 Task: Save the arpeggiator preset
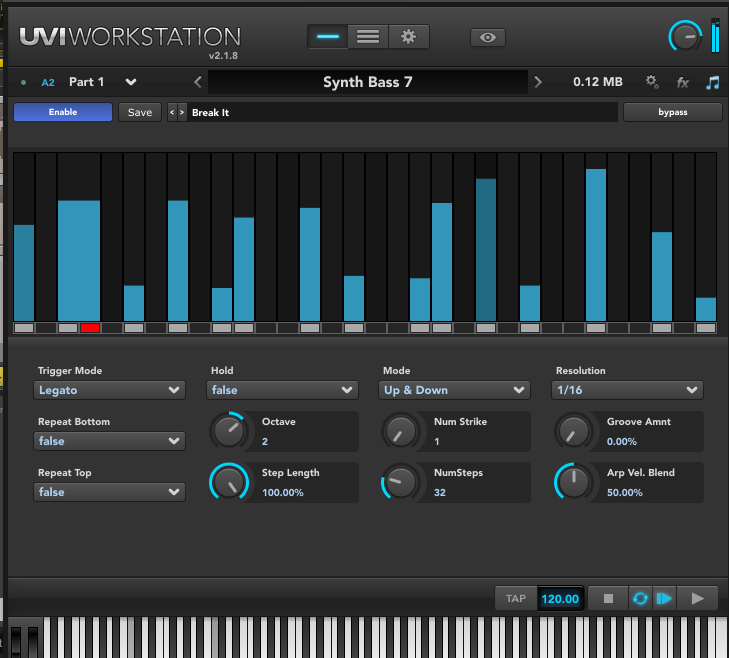[x=140, y=113]
